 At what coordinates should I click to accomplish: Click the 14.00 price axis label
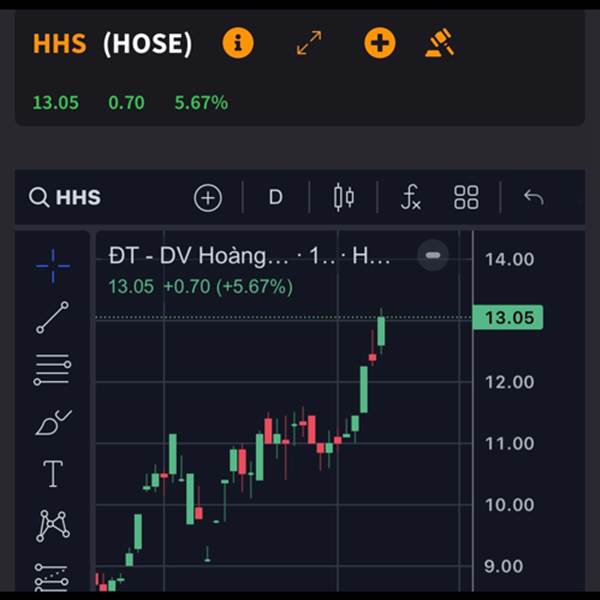pyautogui.click(x=509, y=259)
